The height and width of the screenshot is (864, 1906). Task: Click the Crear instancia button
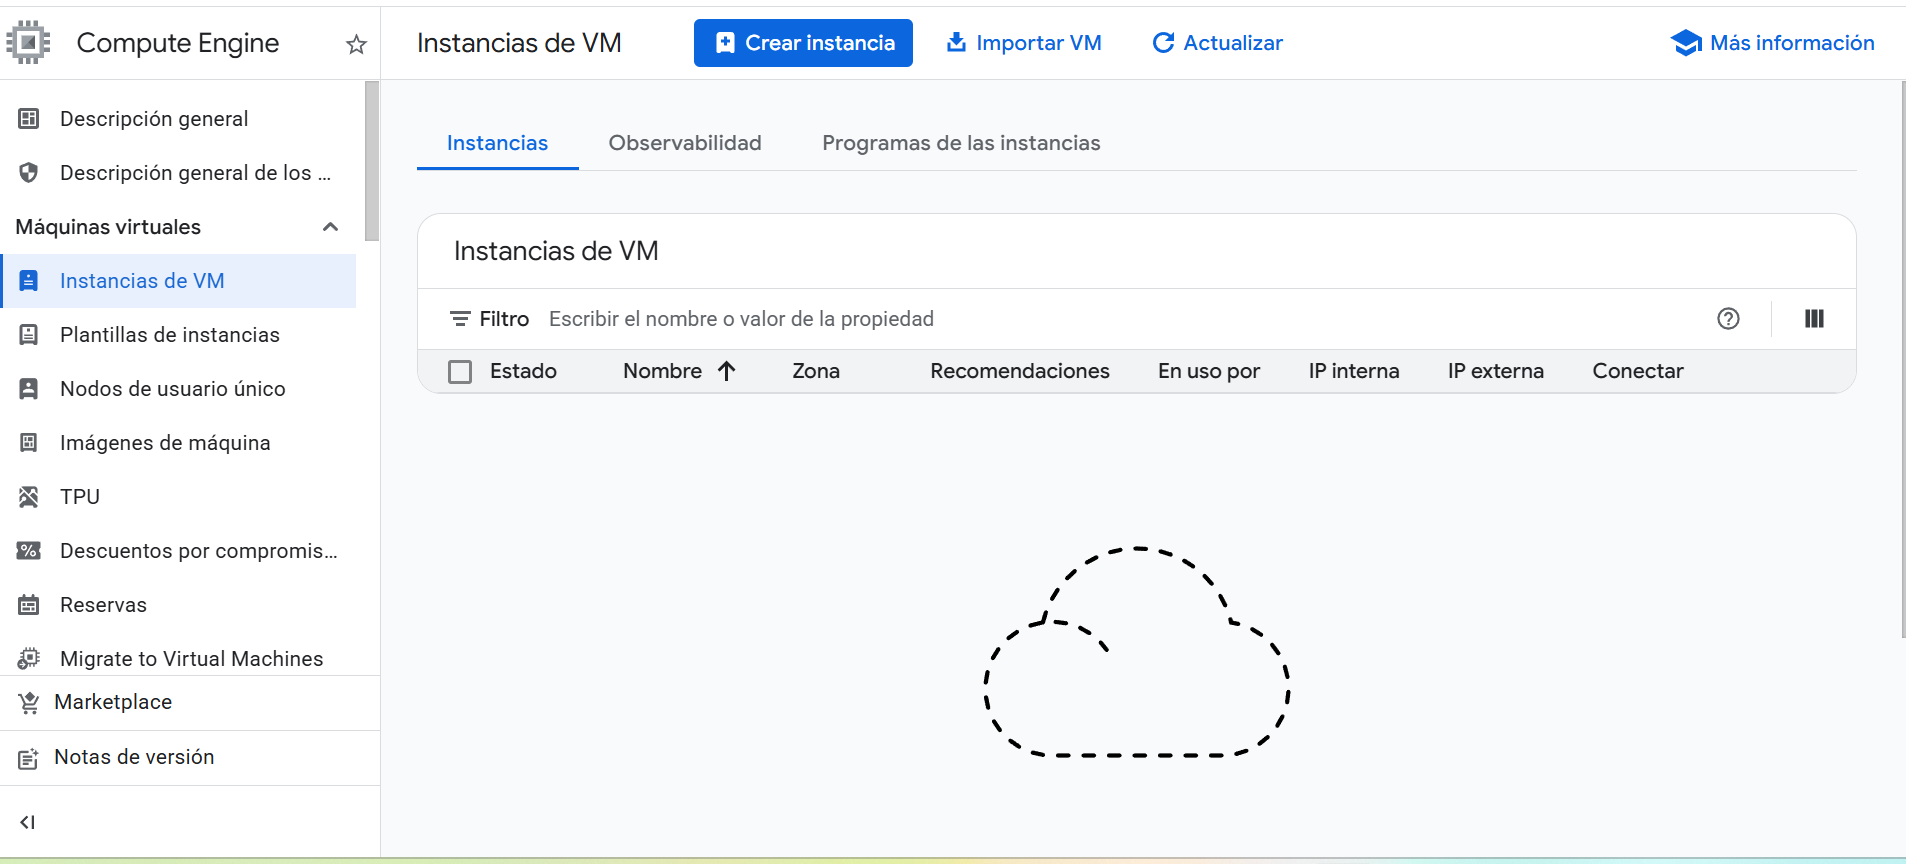point(803,43)
